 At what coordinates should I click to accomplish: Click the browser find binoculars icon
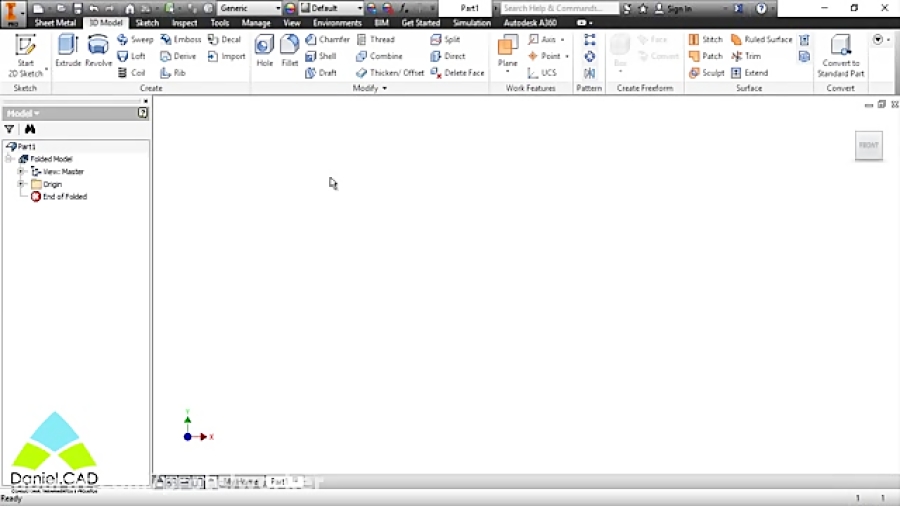(30, 129)
